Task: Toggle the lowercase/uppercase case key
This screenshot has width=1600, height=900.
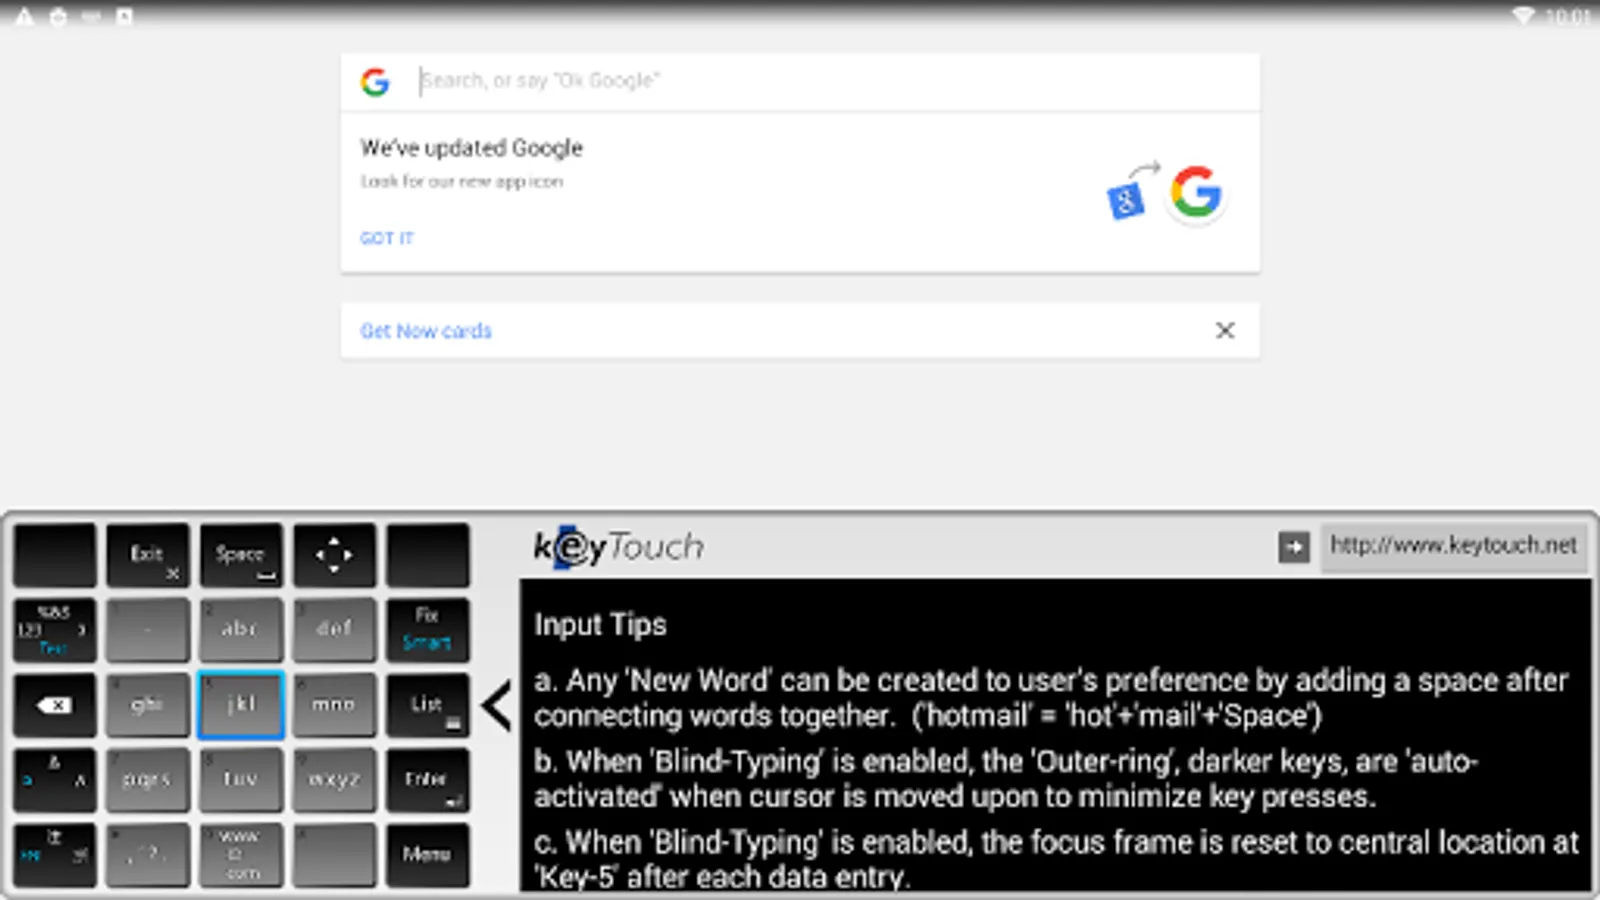Action: point(55,780)
